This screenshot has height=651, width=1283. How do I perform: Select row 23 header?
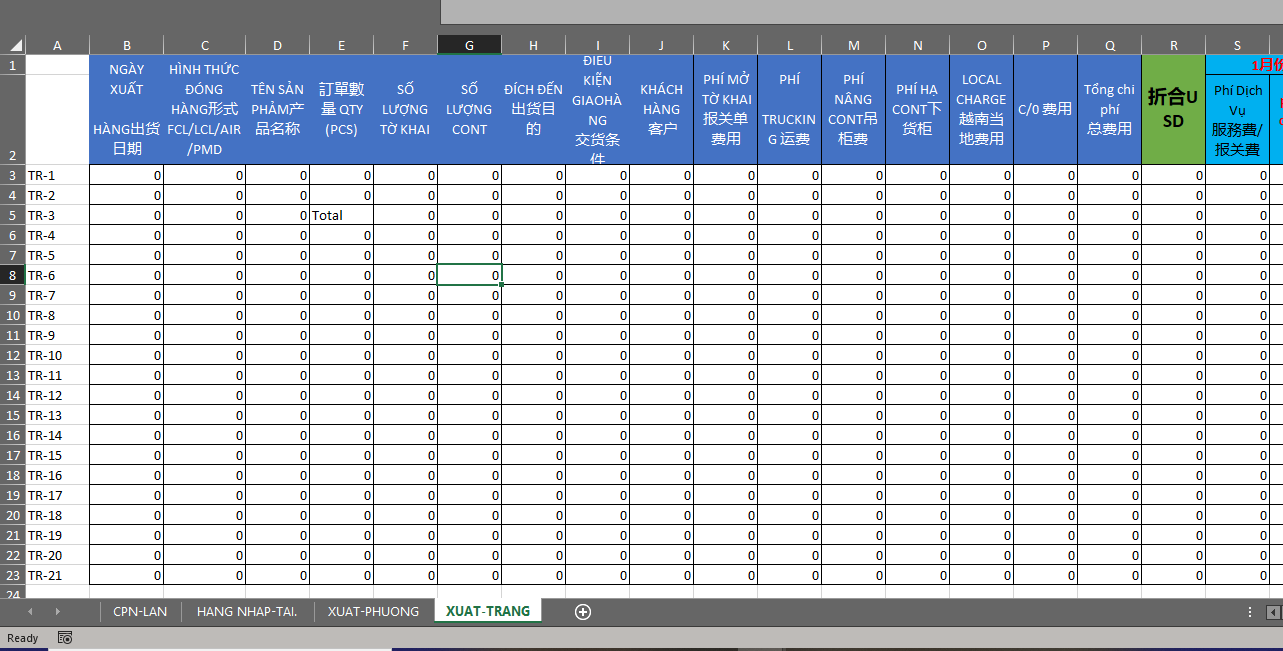12,575
